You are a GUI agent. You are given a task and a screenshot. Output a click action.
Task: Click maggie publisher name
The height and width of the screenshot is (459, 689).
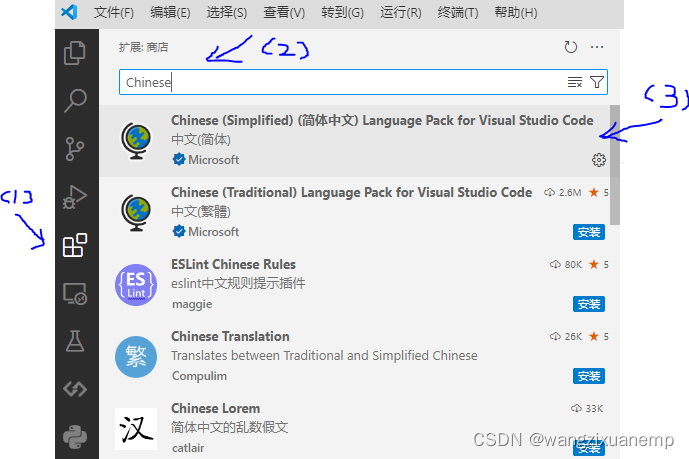point(192,304)
